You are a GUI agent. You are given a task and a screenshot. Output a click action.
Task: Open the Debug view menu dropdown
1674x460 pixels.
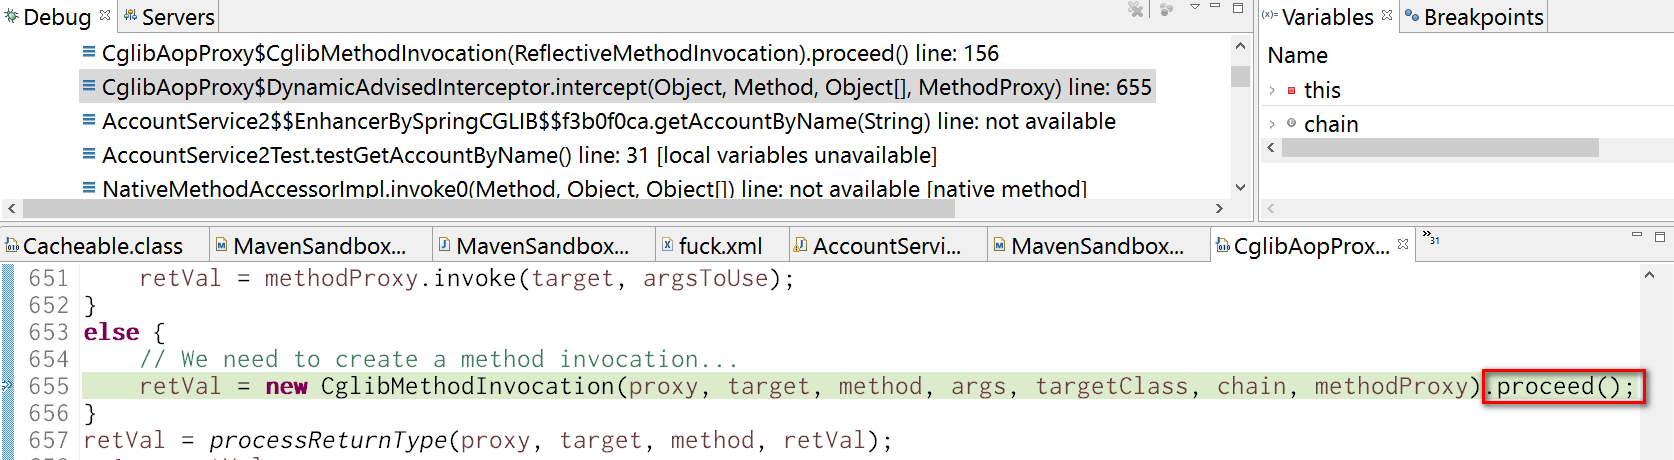point(1194,7)
